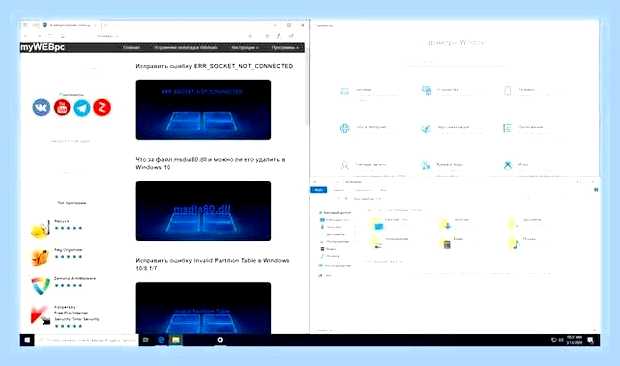The image size is (620, 366).
Task: Open the Share ribbon tab in Explorer
Action: coord(362,190)
